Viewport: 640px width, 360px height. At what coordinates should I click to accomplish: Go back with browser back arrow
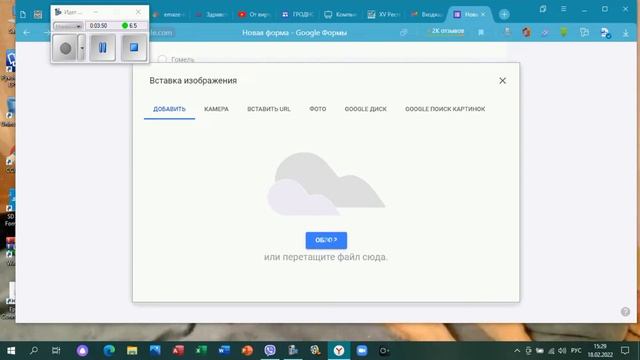[27, 33]
